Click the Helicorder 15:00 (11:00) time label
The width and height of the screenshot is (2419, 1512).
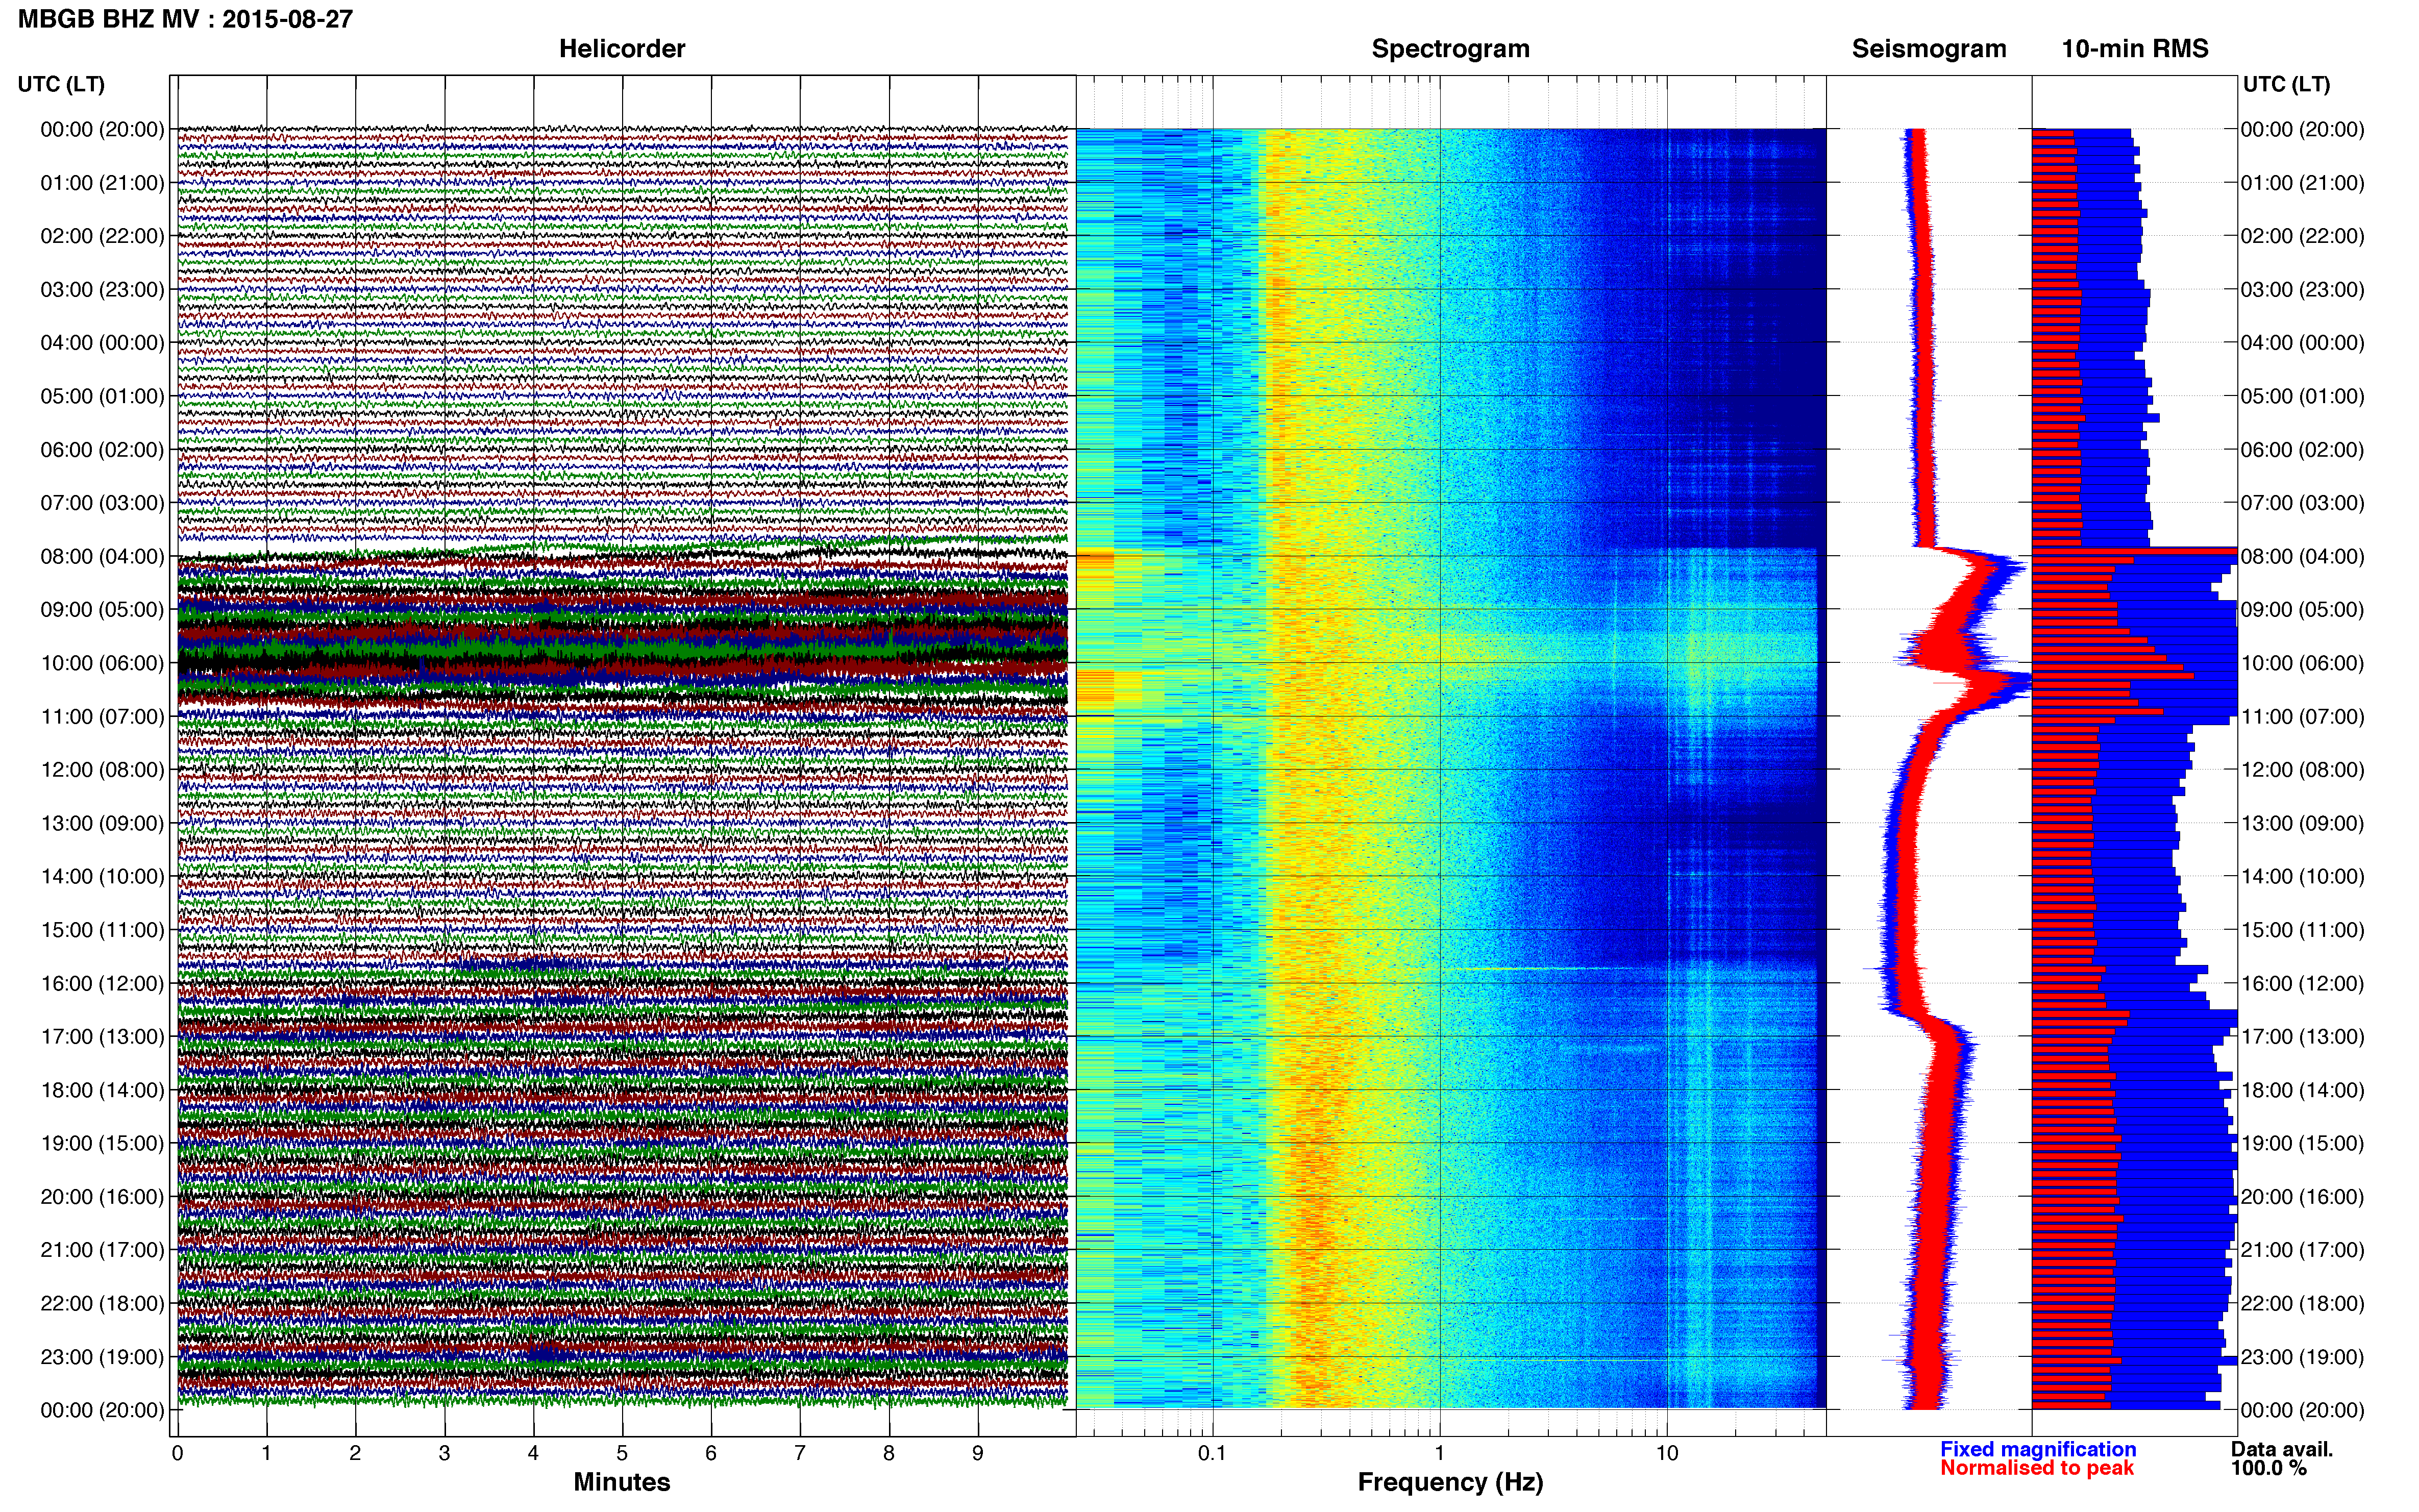(x=102, y=930)
